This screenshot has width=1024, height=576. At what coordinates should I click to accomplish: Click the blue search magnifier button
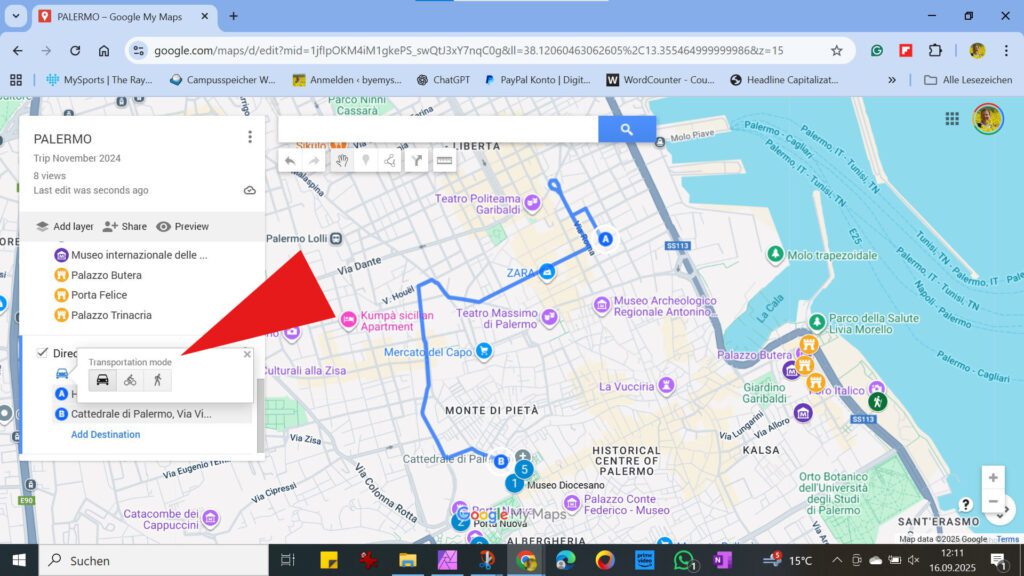(627, 129)
